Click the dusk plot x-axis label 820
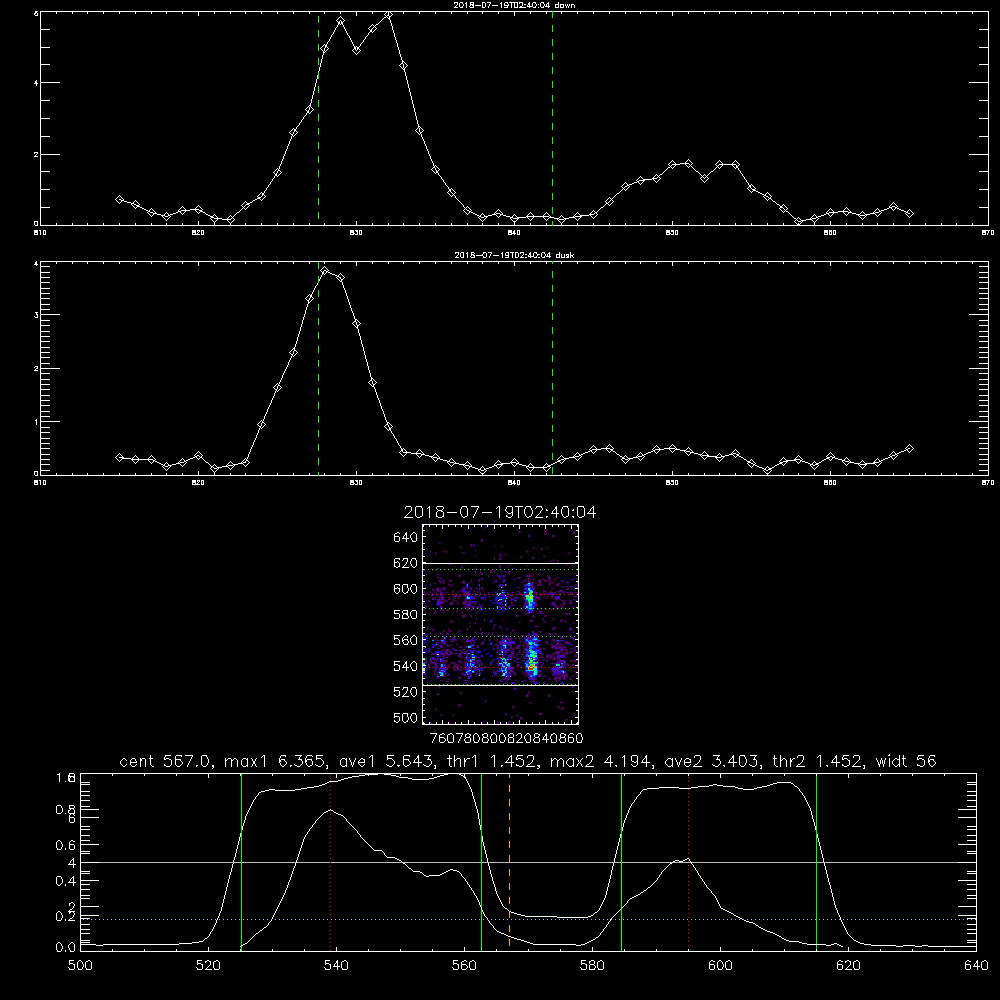The width and height of the screenshot is (1000, 1000). click(x=198, y=483)
